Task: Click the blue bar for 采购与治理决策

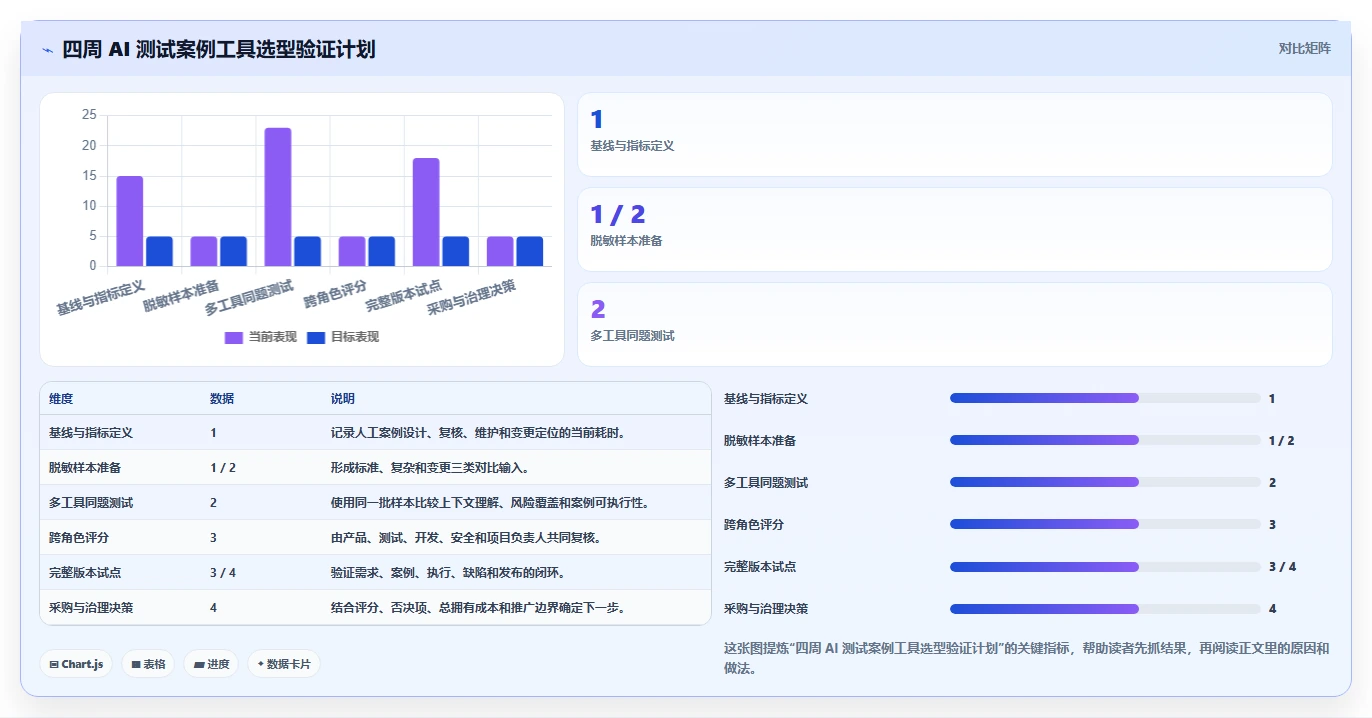Action: (530, 251)
